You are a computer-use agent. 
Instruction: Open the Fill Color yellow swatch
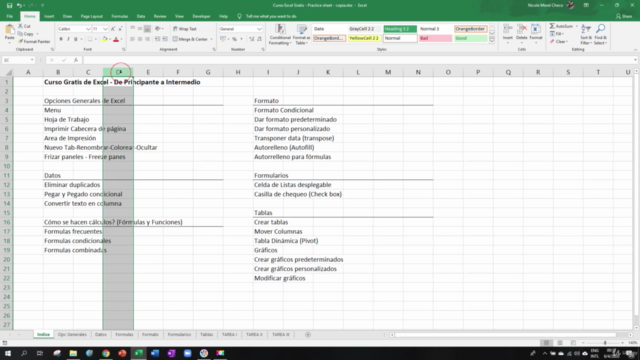click(104, 39)
